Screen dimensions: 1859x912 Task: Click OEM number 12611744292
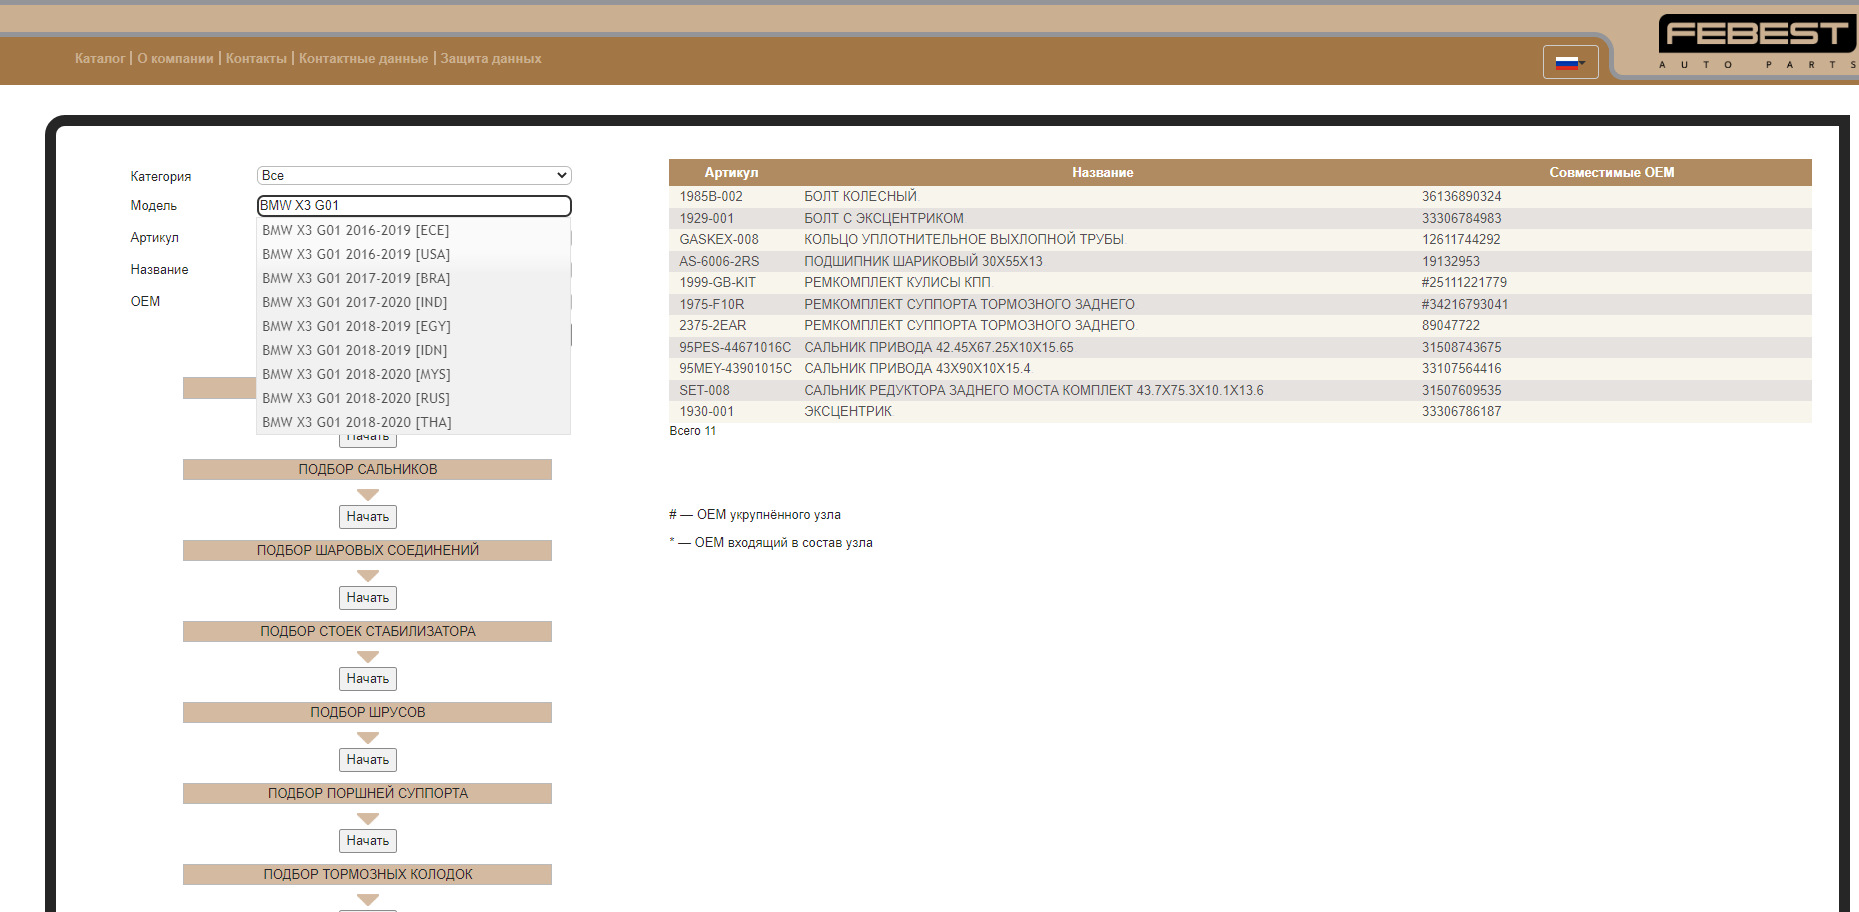point(1461,240)
